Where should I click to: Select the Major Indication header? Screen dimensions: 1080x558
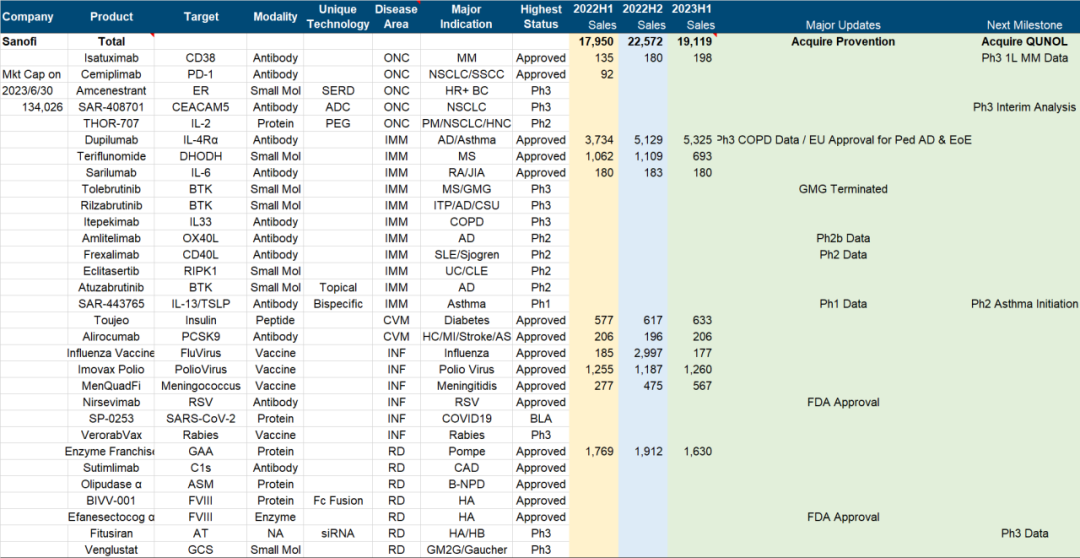(466, 17)
